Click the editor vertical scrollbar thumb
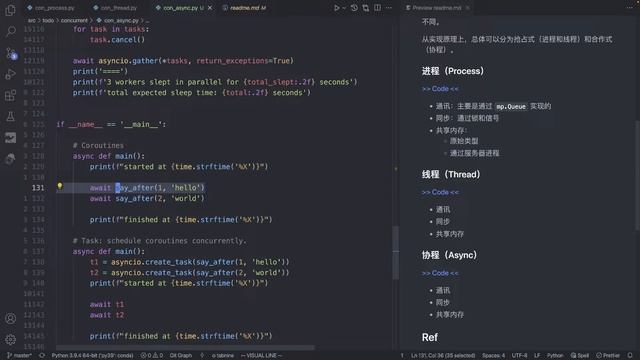The height and width of the screenshot is (360, 640). 396,252
